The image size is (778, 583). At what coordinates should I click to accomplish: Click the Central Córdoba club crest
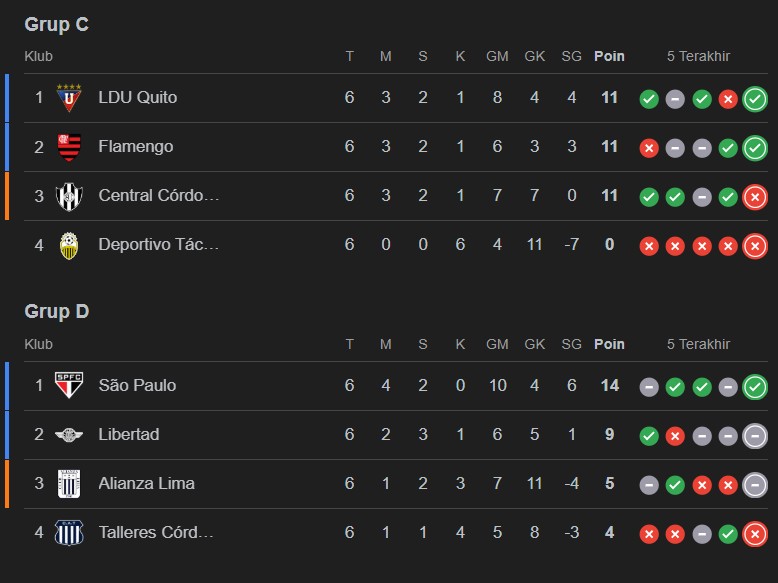coord(68,196)
